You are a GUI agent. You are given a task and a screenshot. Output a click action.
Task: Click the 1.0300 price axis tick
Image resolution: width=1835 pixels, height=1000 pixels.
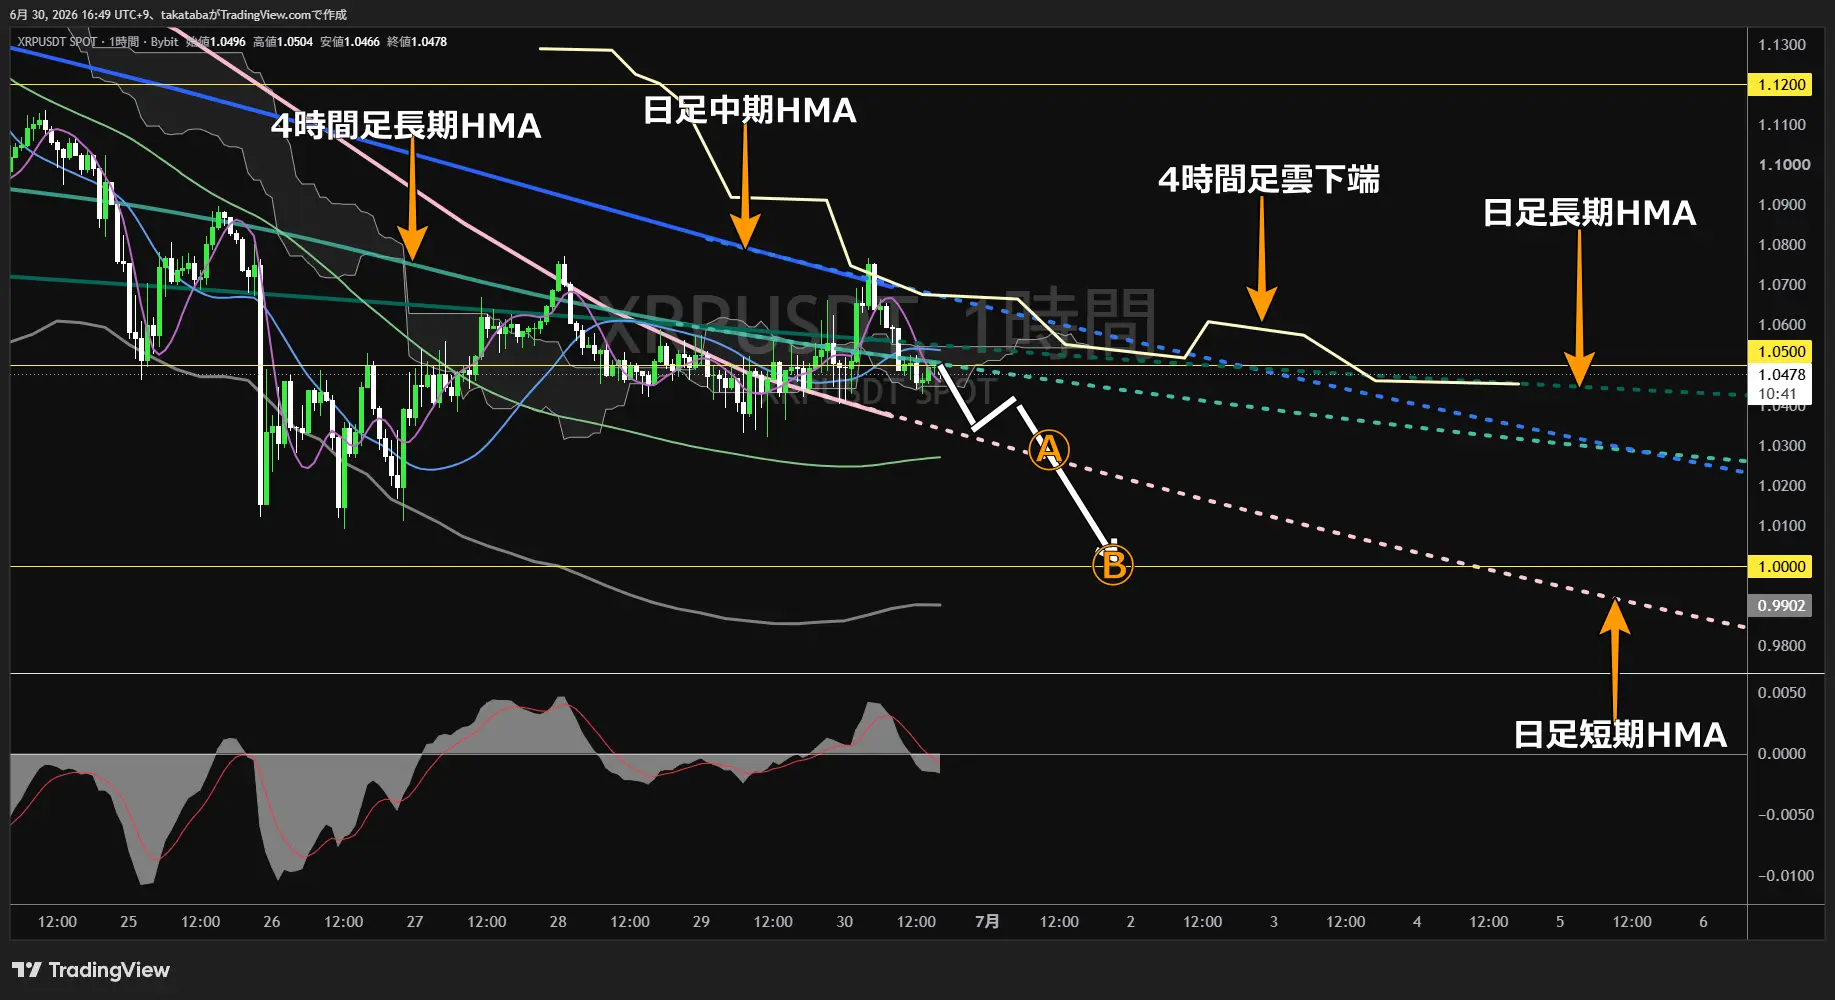(x=1782, y=446)
